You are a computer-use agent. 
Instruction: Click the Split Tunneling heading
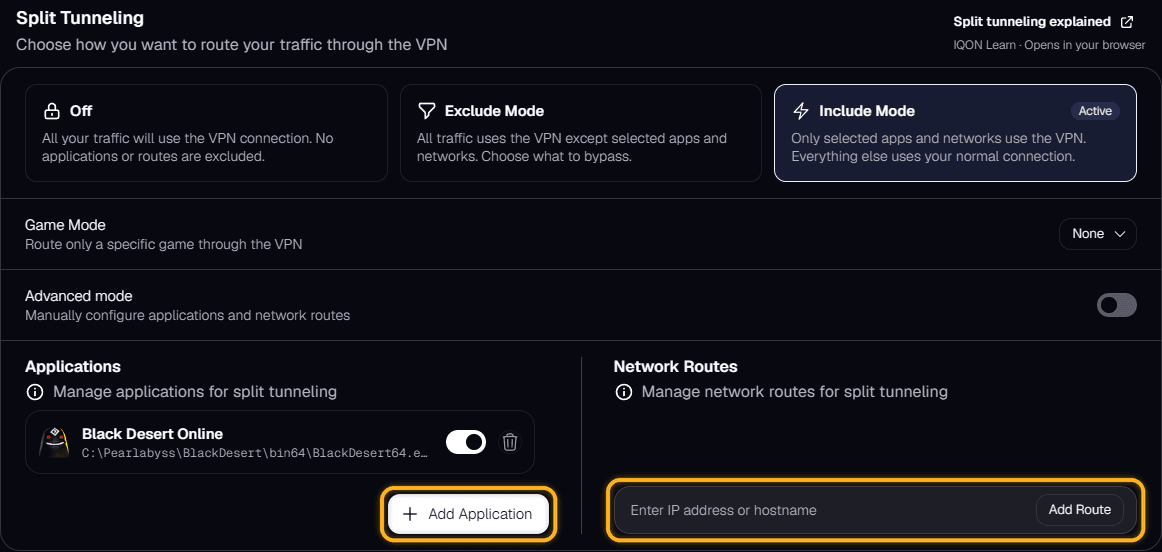pos(80,18)
